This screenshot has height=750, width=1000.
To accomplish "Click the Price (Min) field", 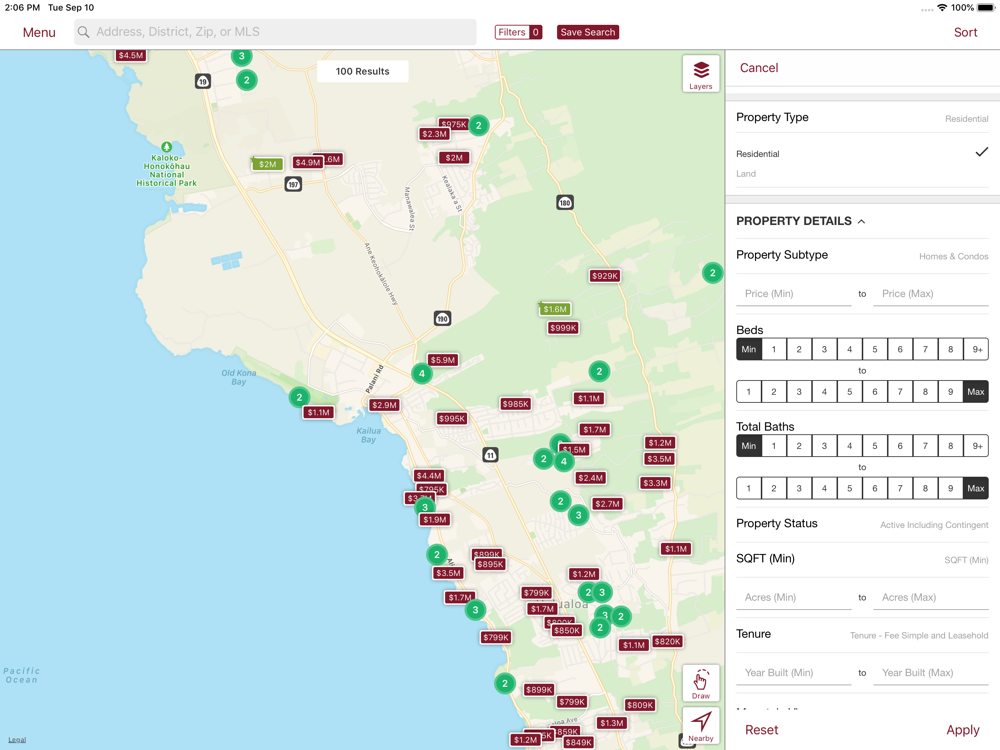I will point(793,294).
